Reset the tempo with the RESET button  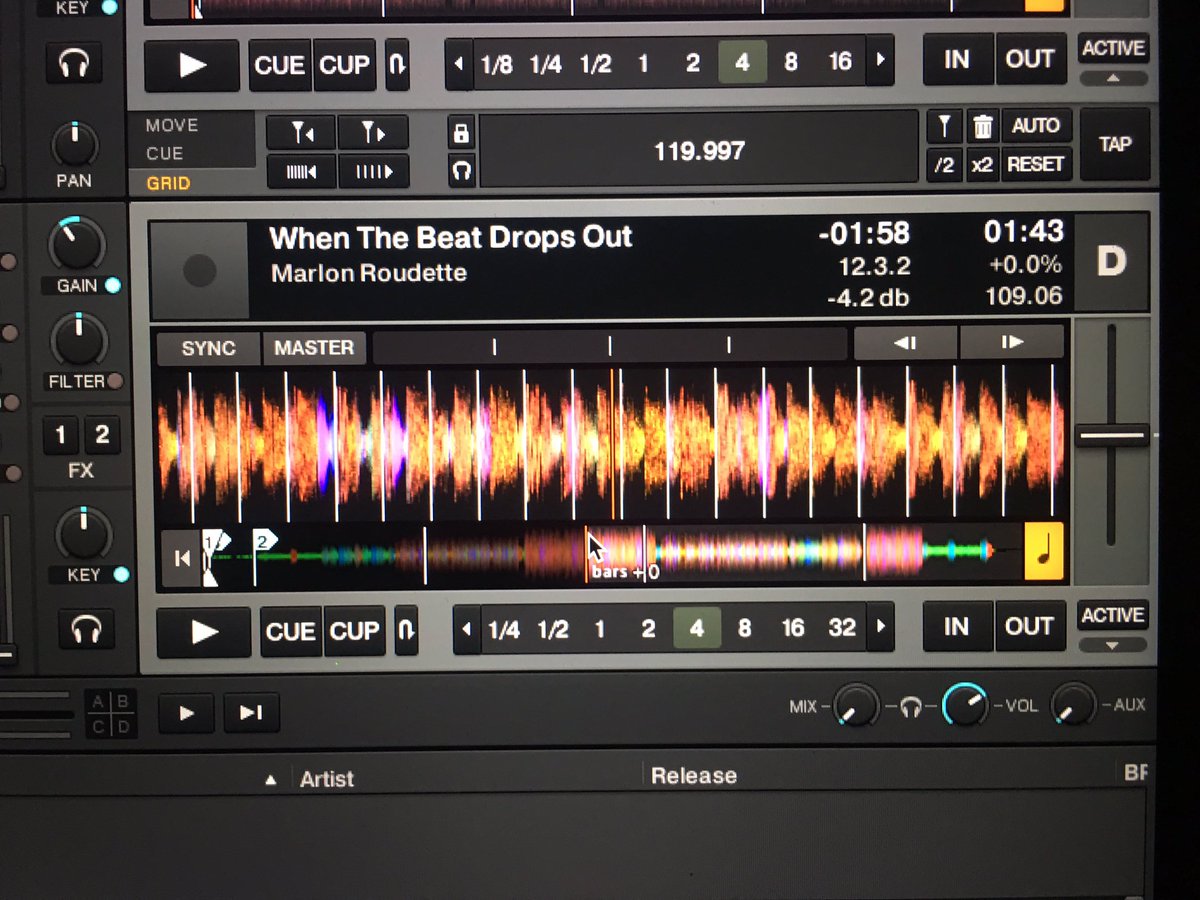[1036, 165]
